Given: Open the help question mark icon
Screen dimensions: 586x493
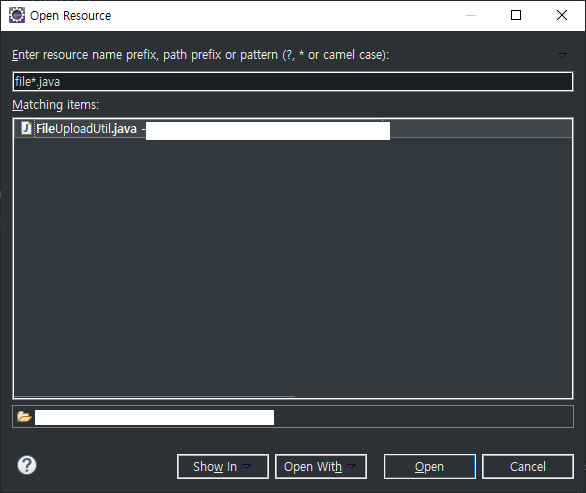Looking at the screenshot, I should 27,465.
